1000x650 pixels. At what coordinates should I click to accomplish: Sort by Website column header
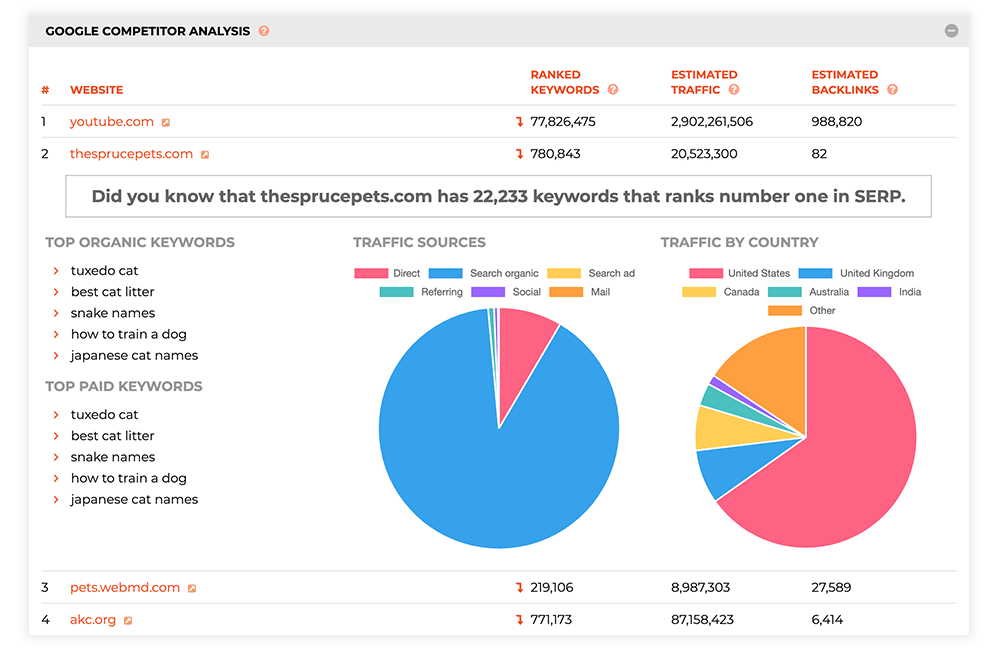point(96,90)
